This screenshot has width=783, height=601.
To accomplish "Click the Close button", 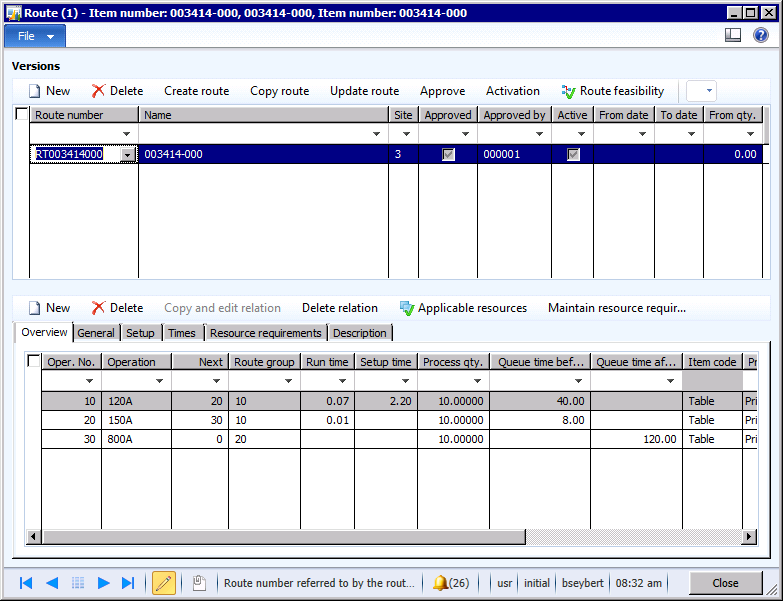I will tap(725, 583).
